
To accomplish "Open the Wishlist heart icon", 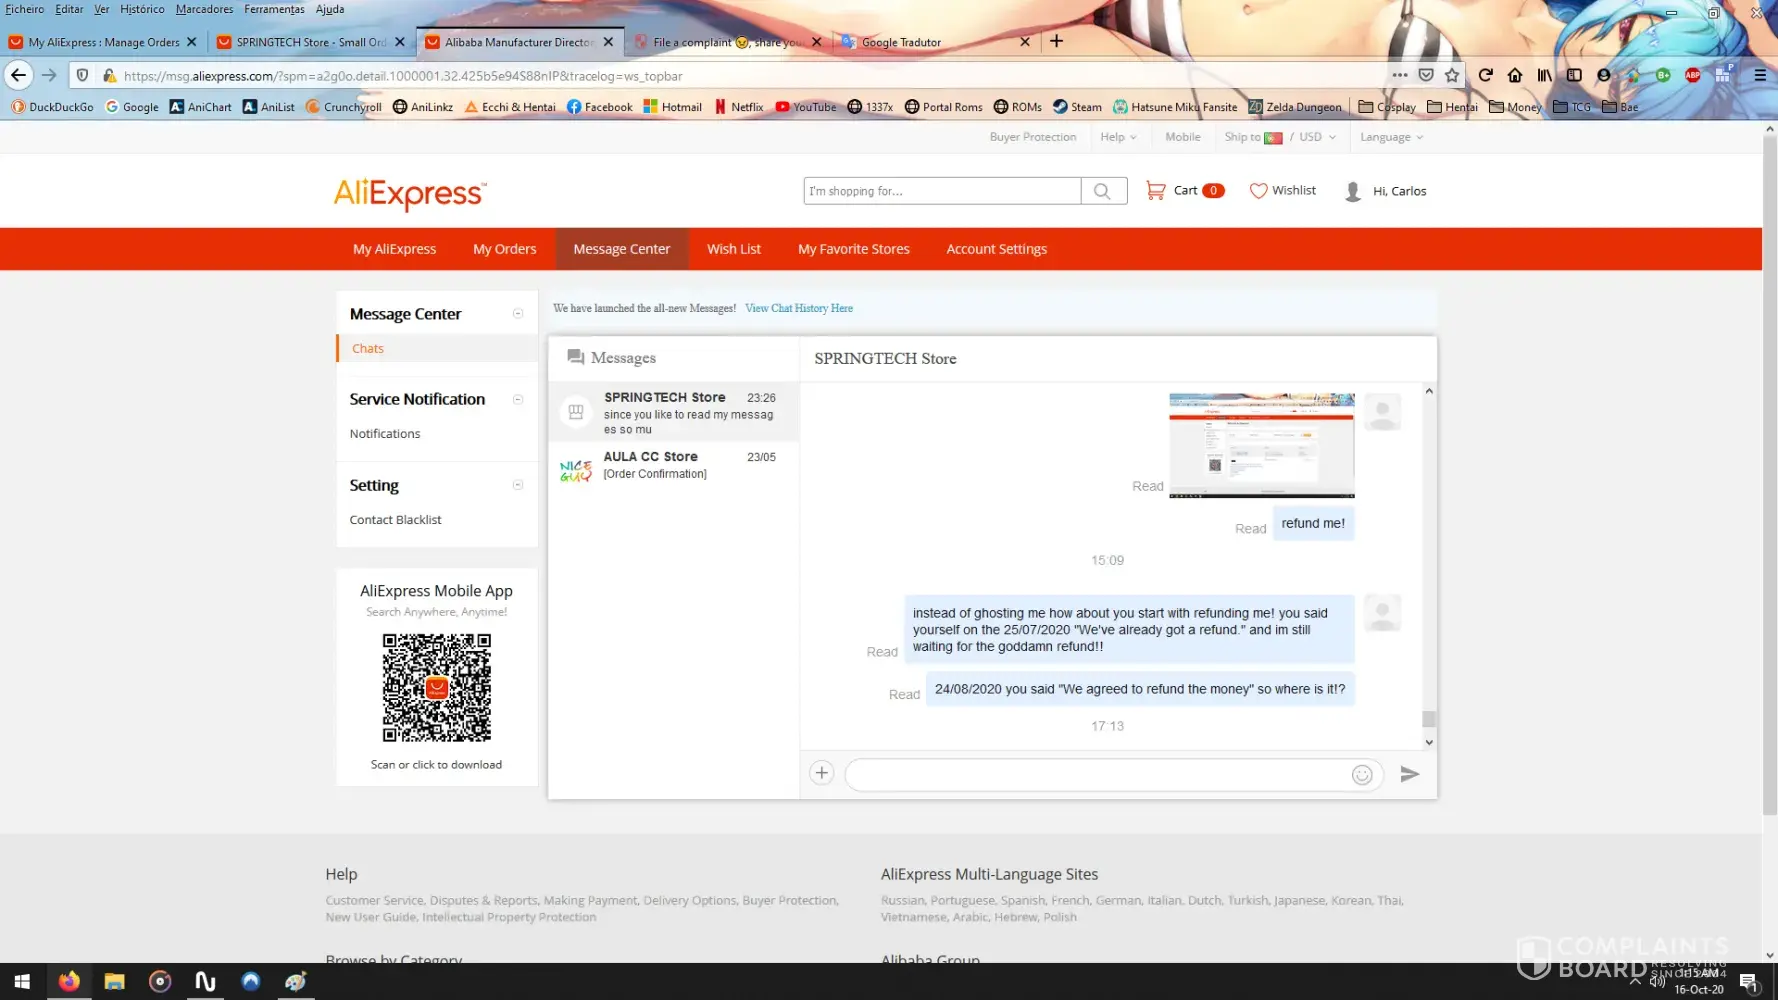I will (1258, 190).
